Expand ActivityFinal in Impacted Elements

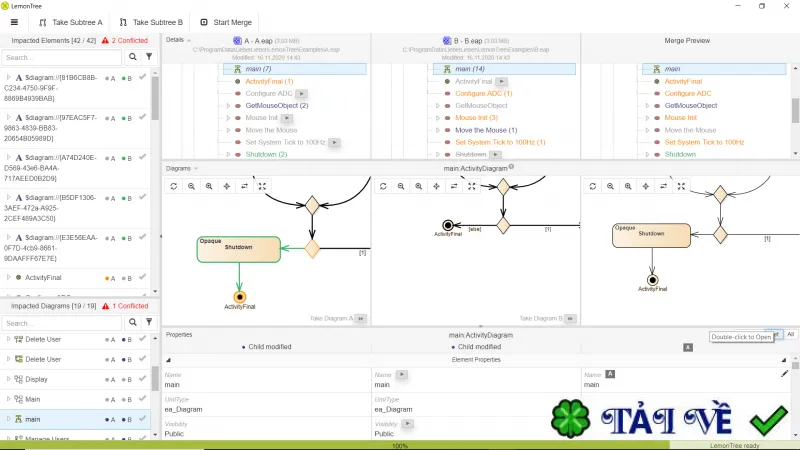(x=8, y=278)
